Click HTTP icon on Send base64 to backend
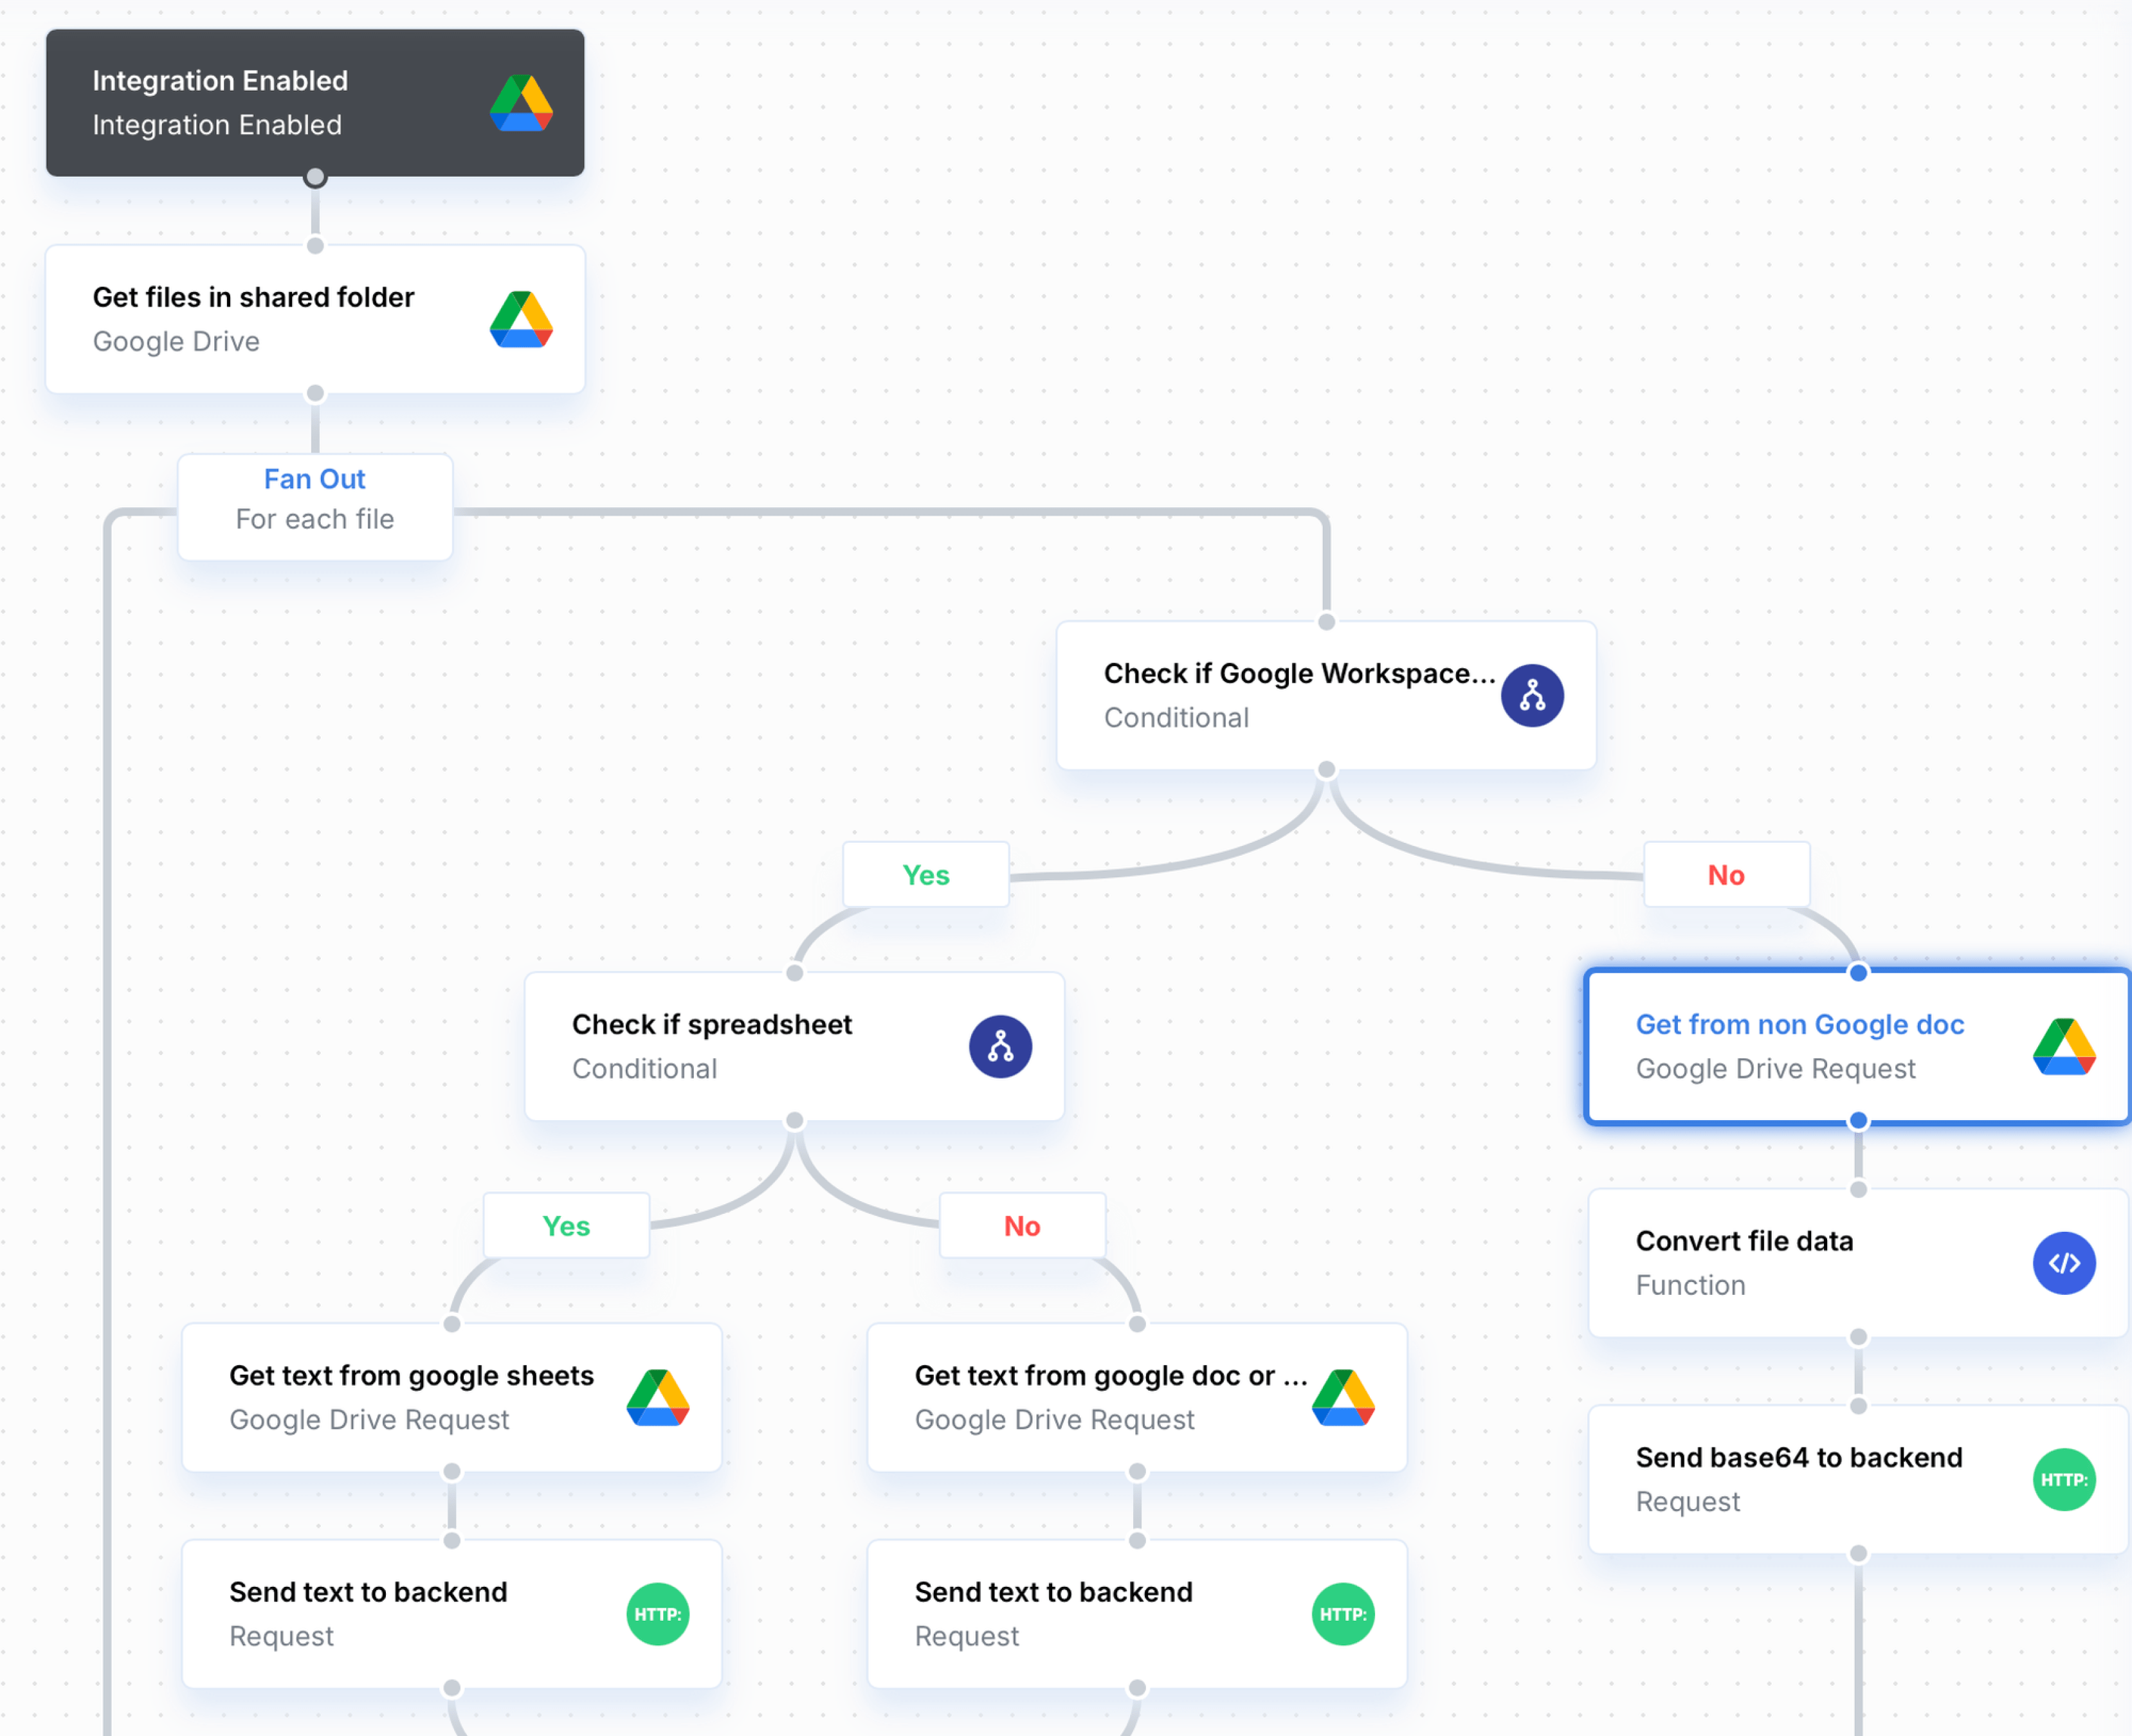The image size is (2132, 1736). click(x=2063, y=1480)
